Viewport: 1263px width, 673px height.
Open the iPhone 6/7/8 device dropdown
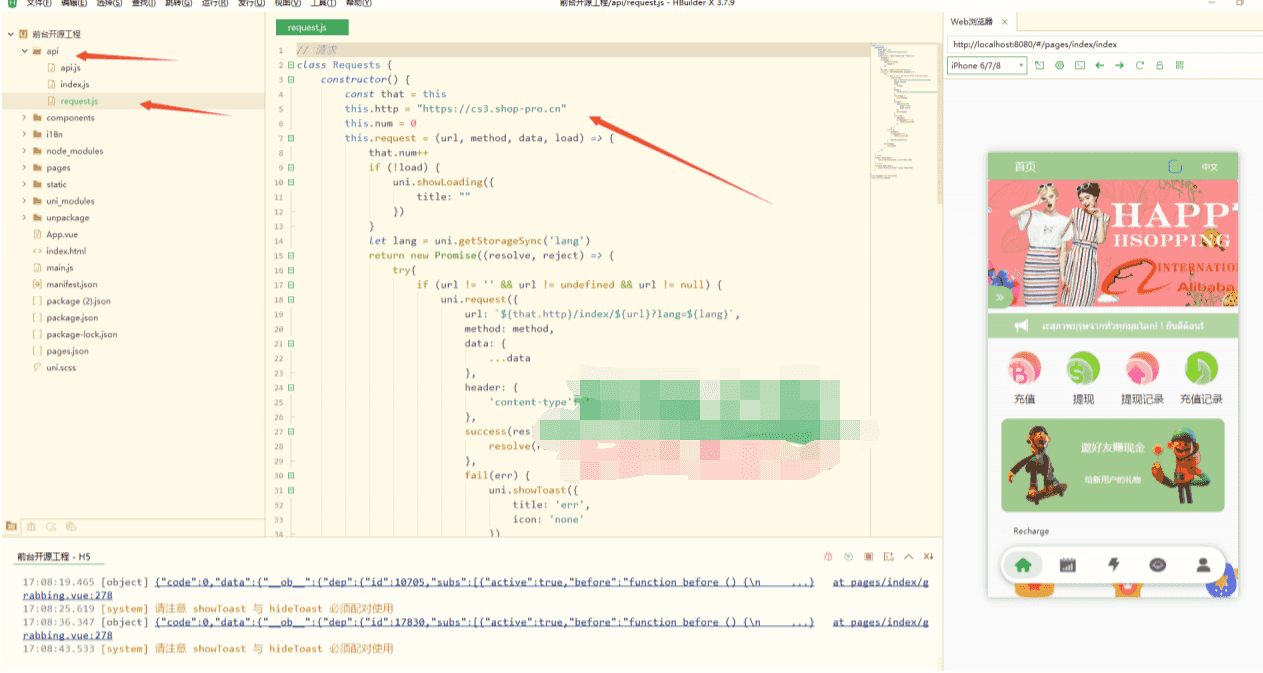point(987,65)
